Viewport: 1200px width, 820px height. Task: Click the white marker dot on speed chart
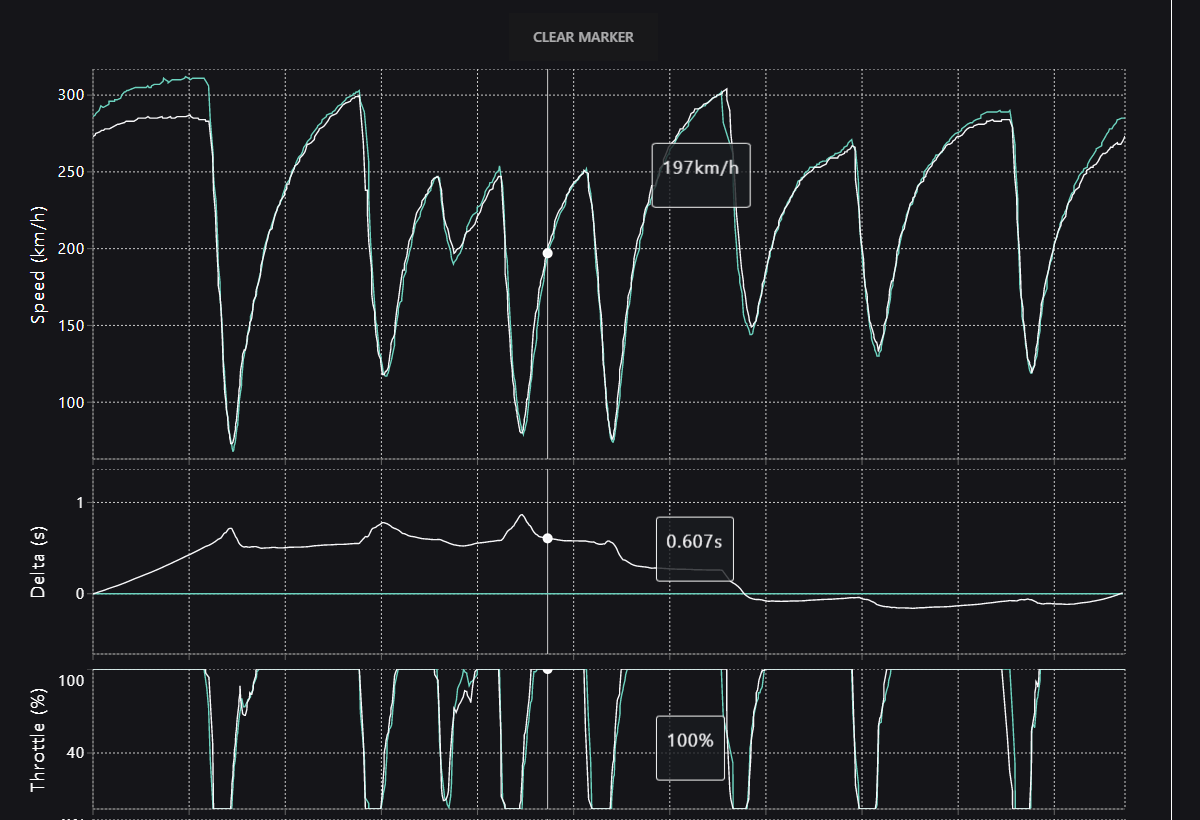[x=547, y=253]
